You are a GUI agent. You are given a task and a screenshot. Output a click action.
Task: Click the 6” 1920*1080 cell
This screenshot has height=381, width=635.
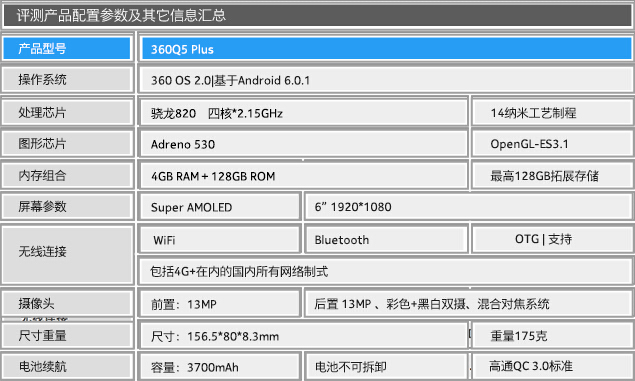[x=469, y=207]
